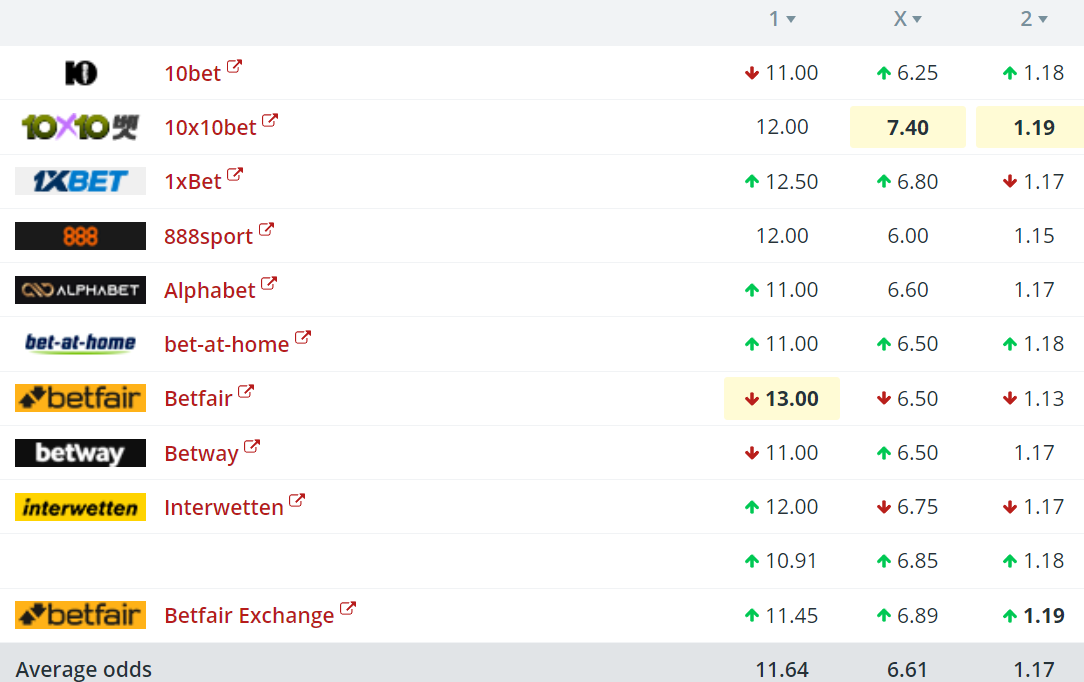Click 888sport draw odds 6.00

click(x=907, y=236)
